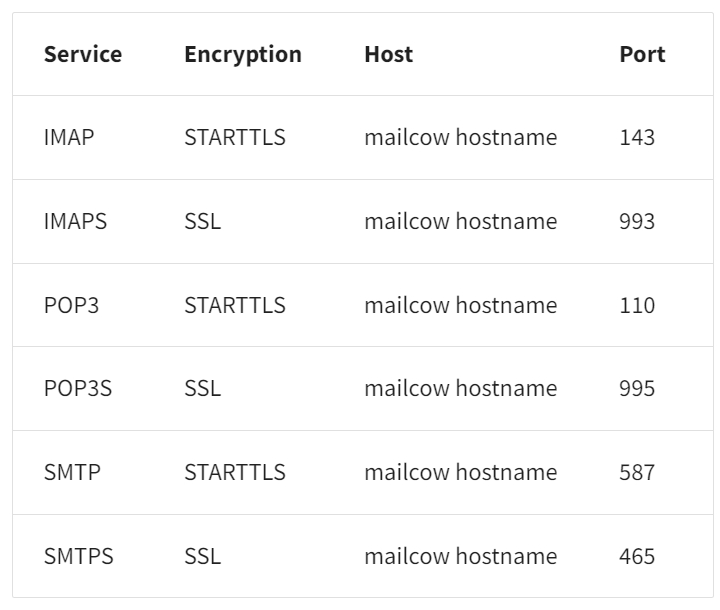Screen dimensions: 720x610
Task: Click port number 465
Action: click(637, 556)
